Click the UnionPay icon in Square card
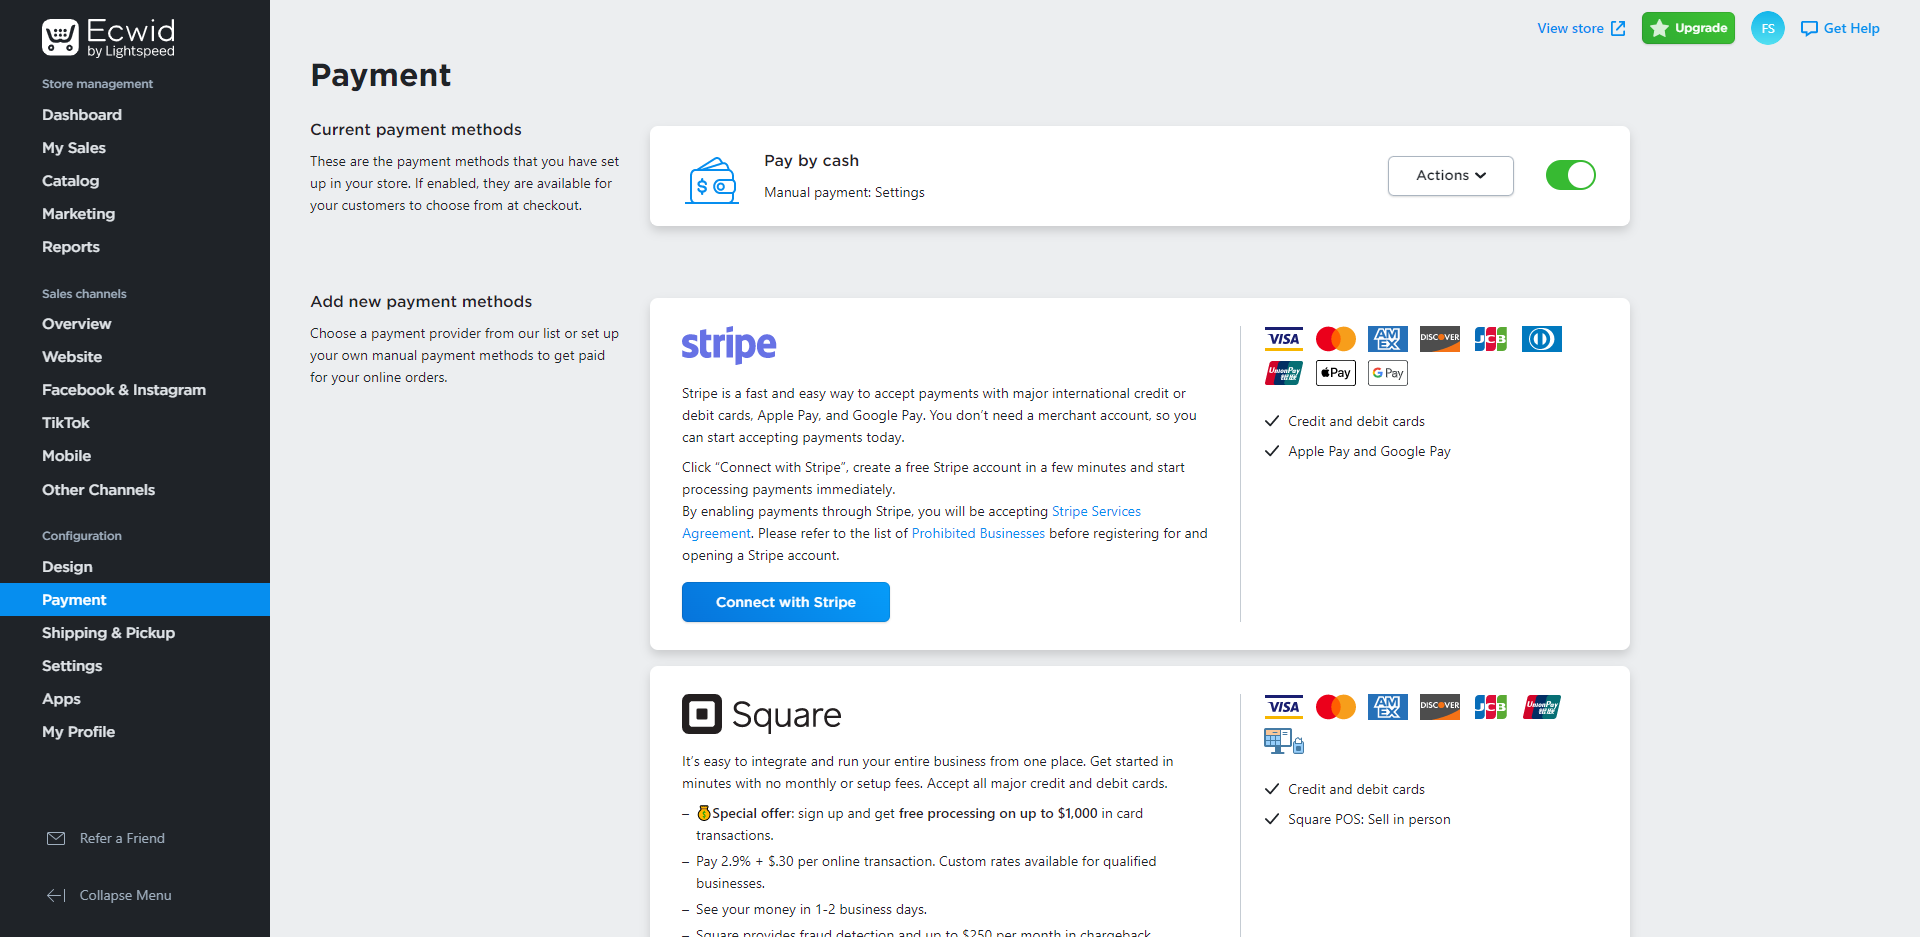This screenshot has height=937, width=1920. (1542, 707)
